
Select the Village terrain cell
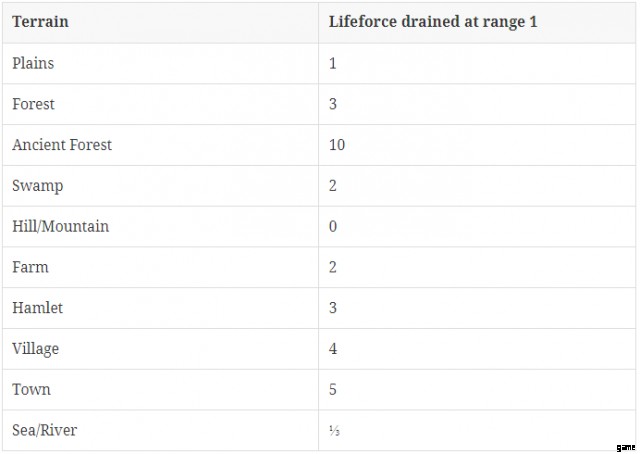pyautogui.click(x=35, y=349)
